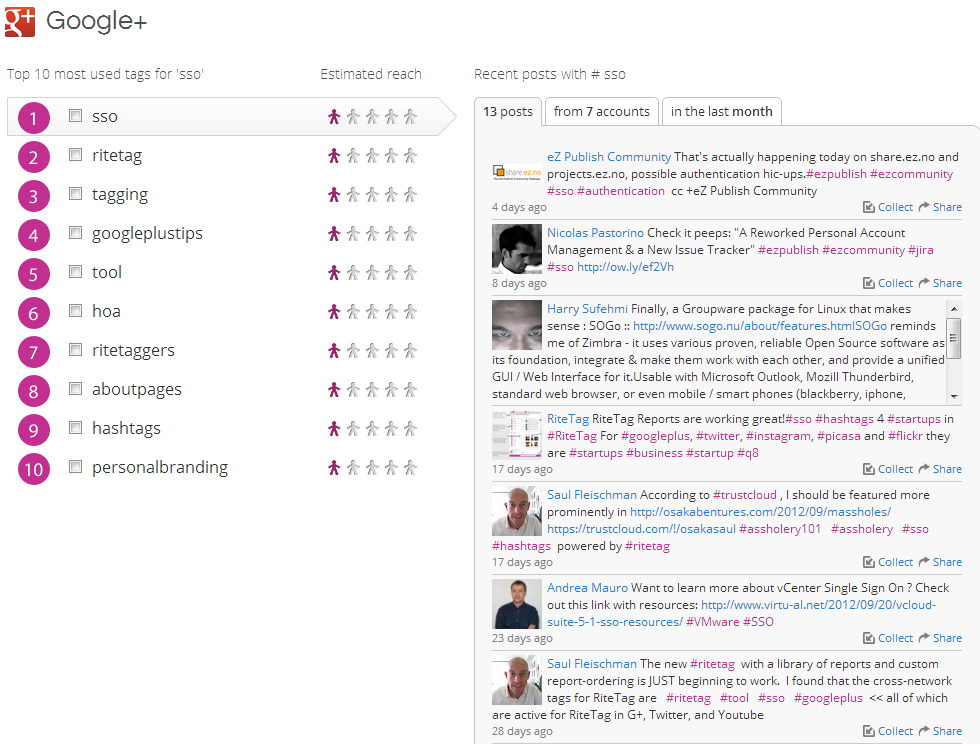Check the googleplustips checkbox
This screenshot has width=980, height=744.
76,233
